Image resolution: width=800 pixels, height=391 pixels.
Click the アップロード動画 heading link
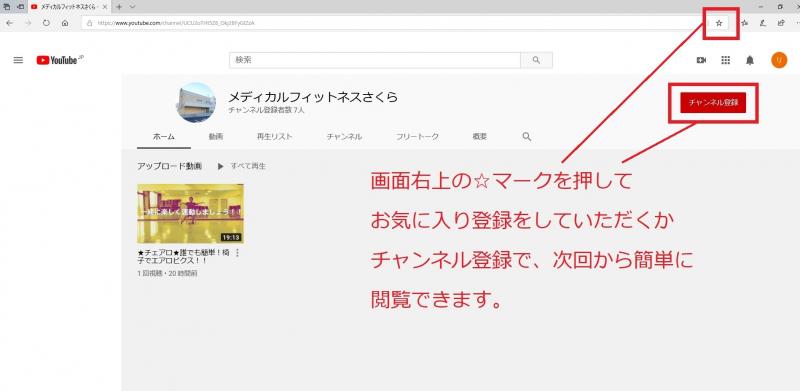[x=169, y=166]
